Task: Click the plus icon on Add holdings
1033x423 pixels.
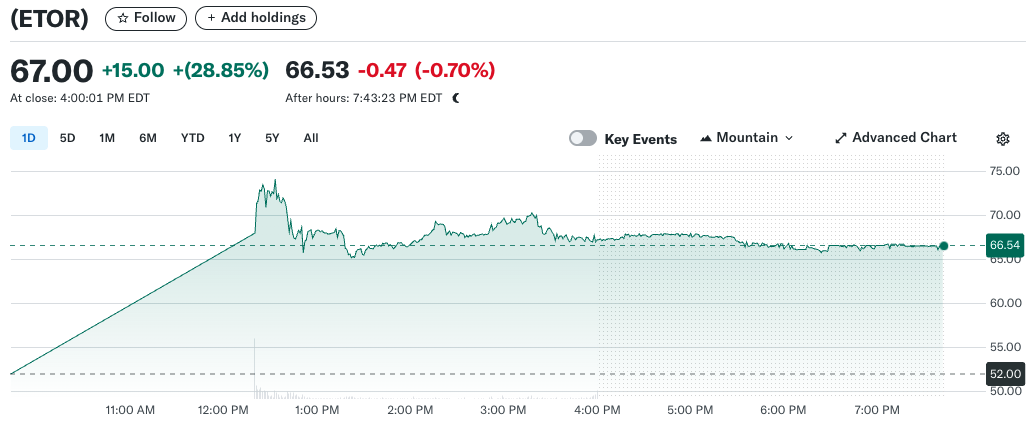Action: coord(211,18)
